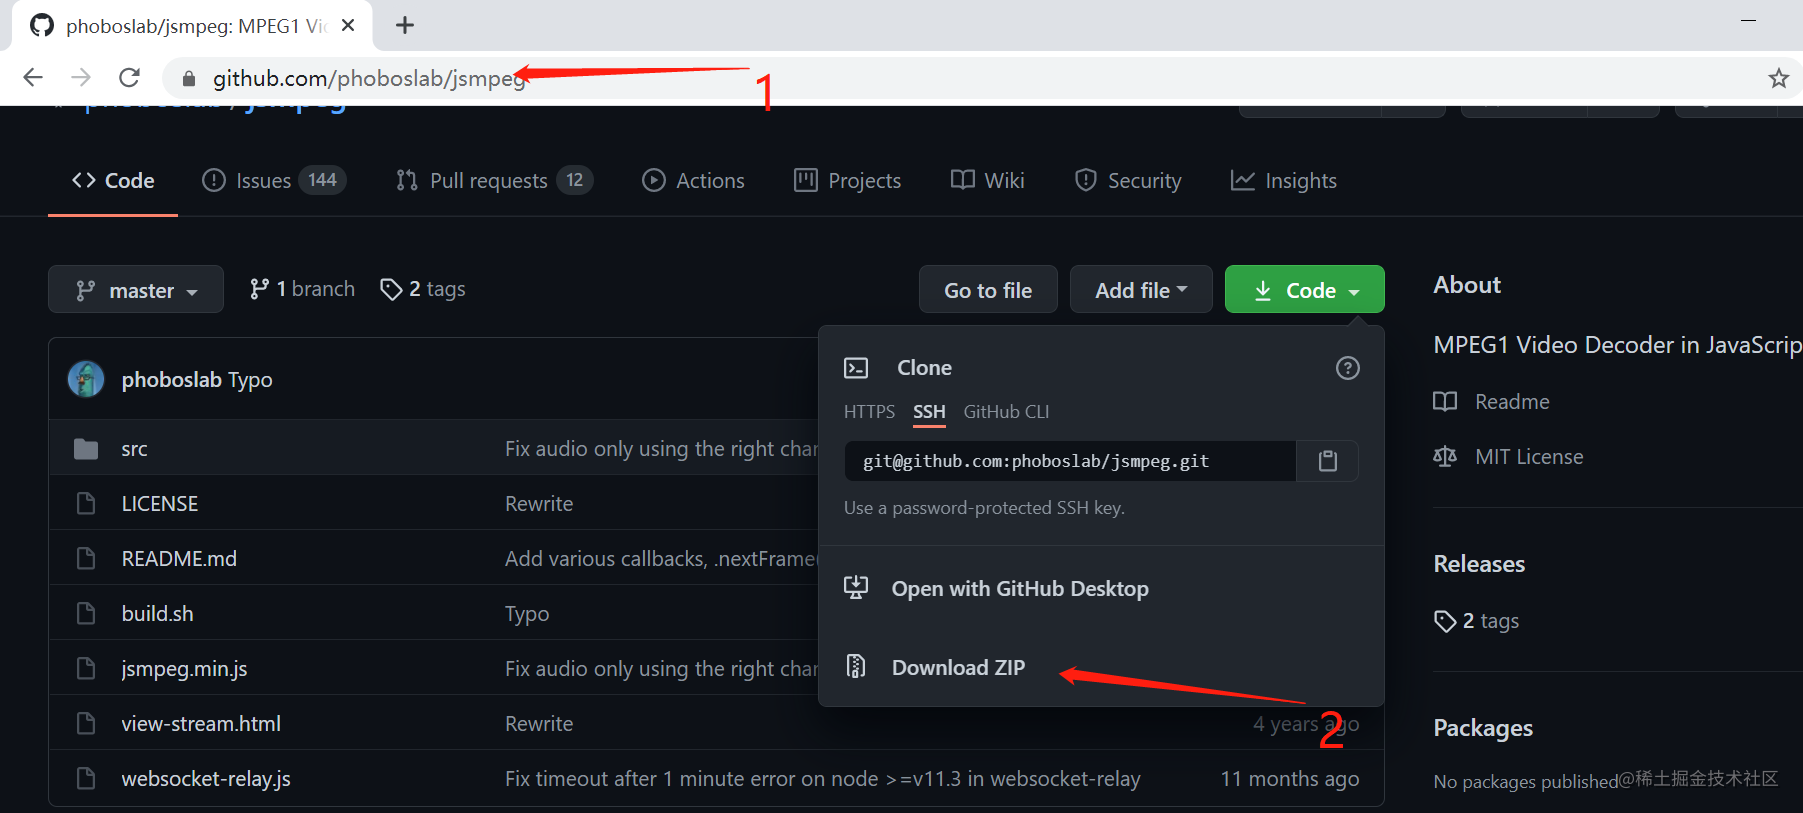Click the lock icon in address bar
Viewport: 1803px width, 813px height.
click(x=188, y=79)
